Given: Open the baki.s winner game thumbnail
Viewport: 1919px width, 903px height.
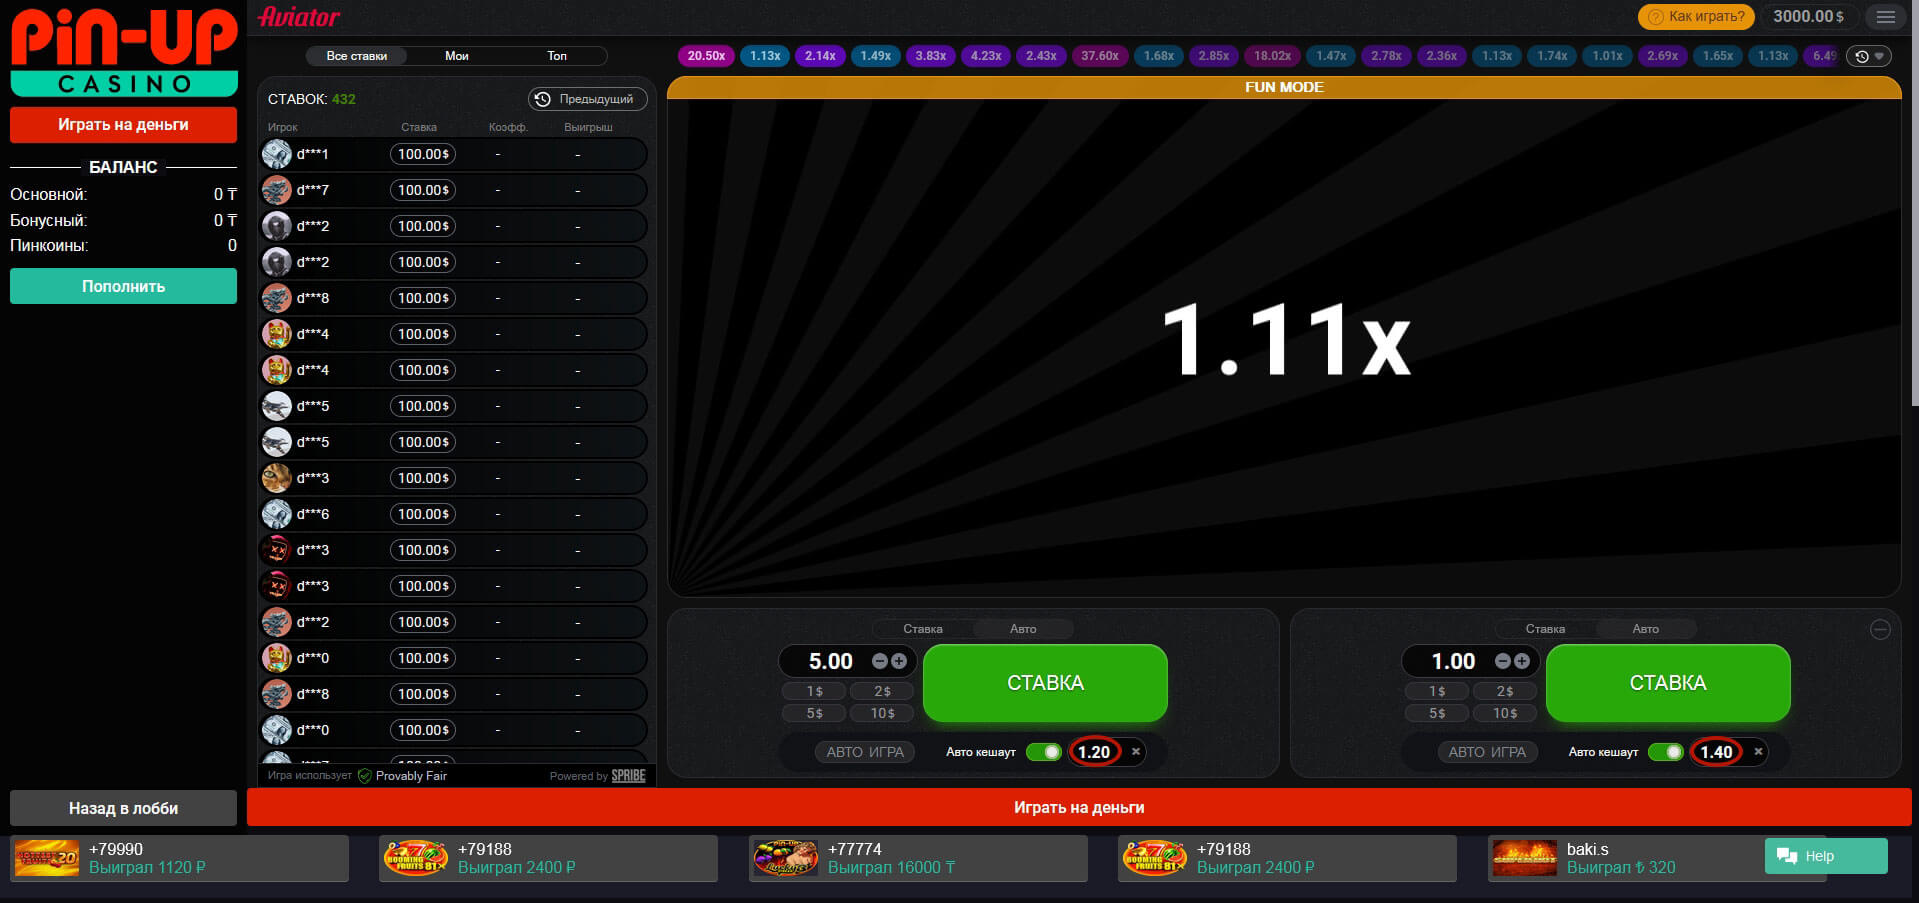Looking at the screenshot, I should tap(1524, 858).
